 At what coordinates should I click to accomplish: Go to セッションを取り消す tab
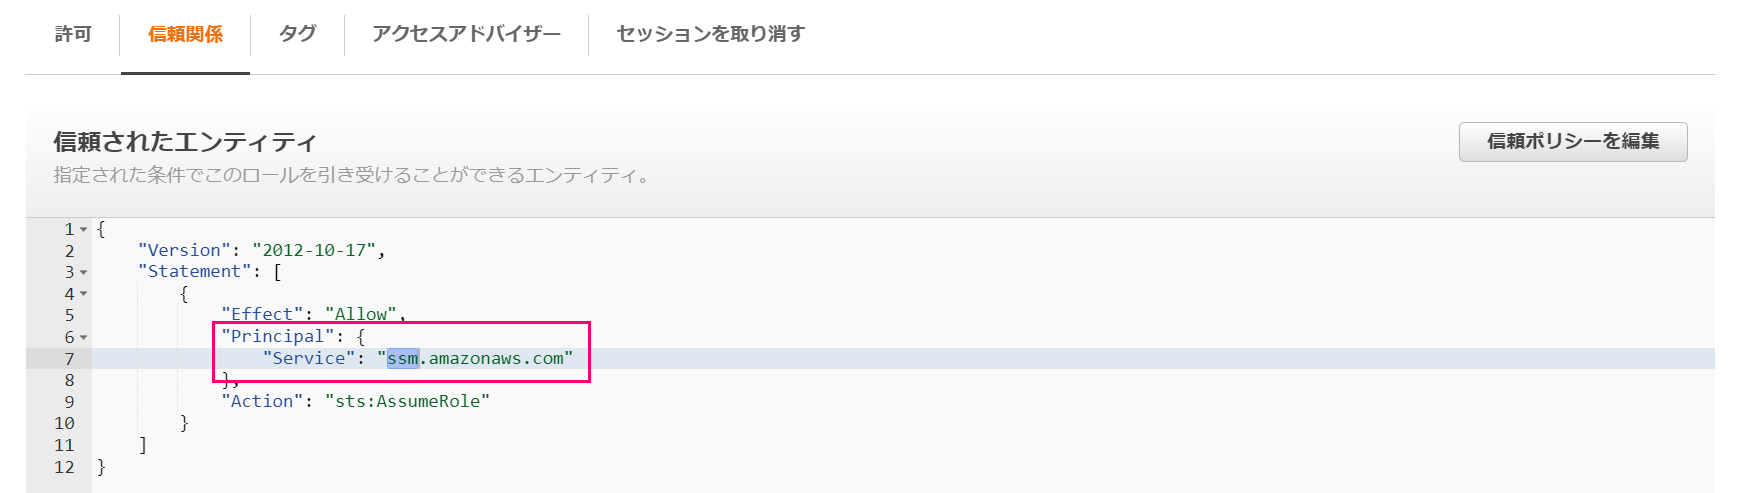click(710, 34)
